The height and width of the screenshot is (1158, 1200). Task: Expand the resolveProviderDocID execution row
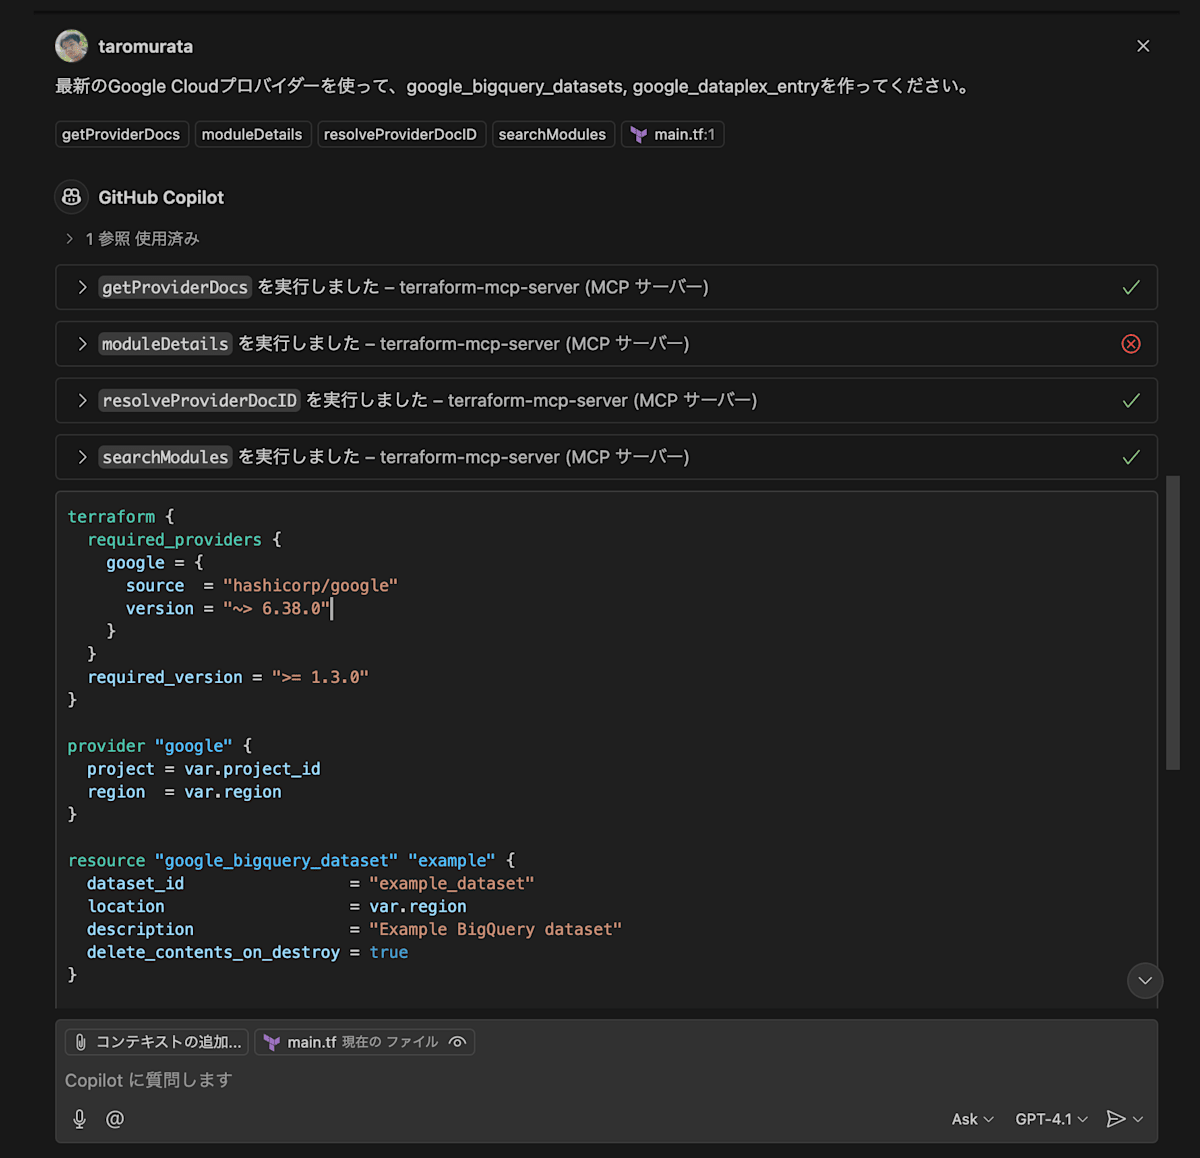606,400
